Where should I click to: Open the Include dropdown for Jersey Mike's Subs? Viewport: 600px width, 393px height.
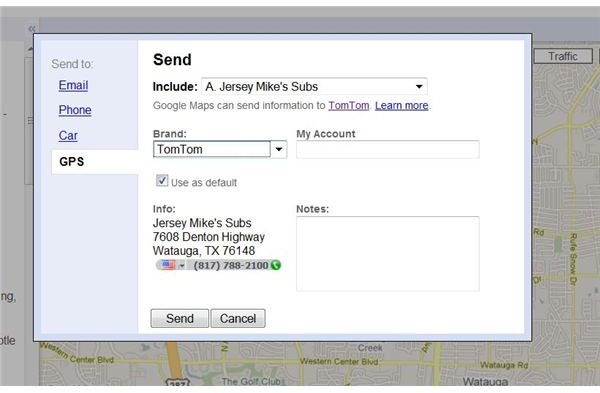[314, 86]
